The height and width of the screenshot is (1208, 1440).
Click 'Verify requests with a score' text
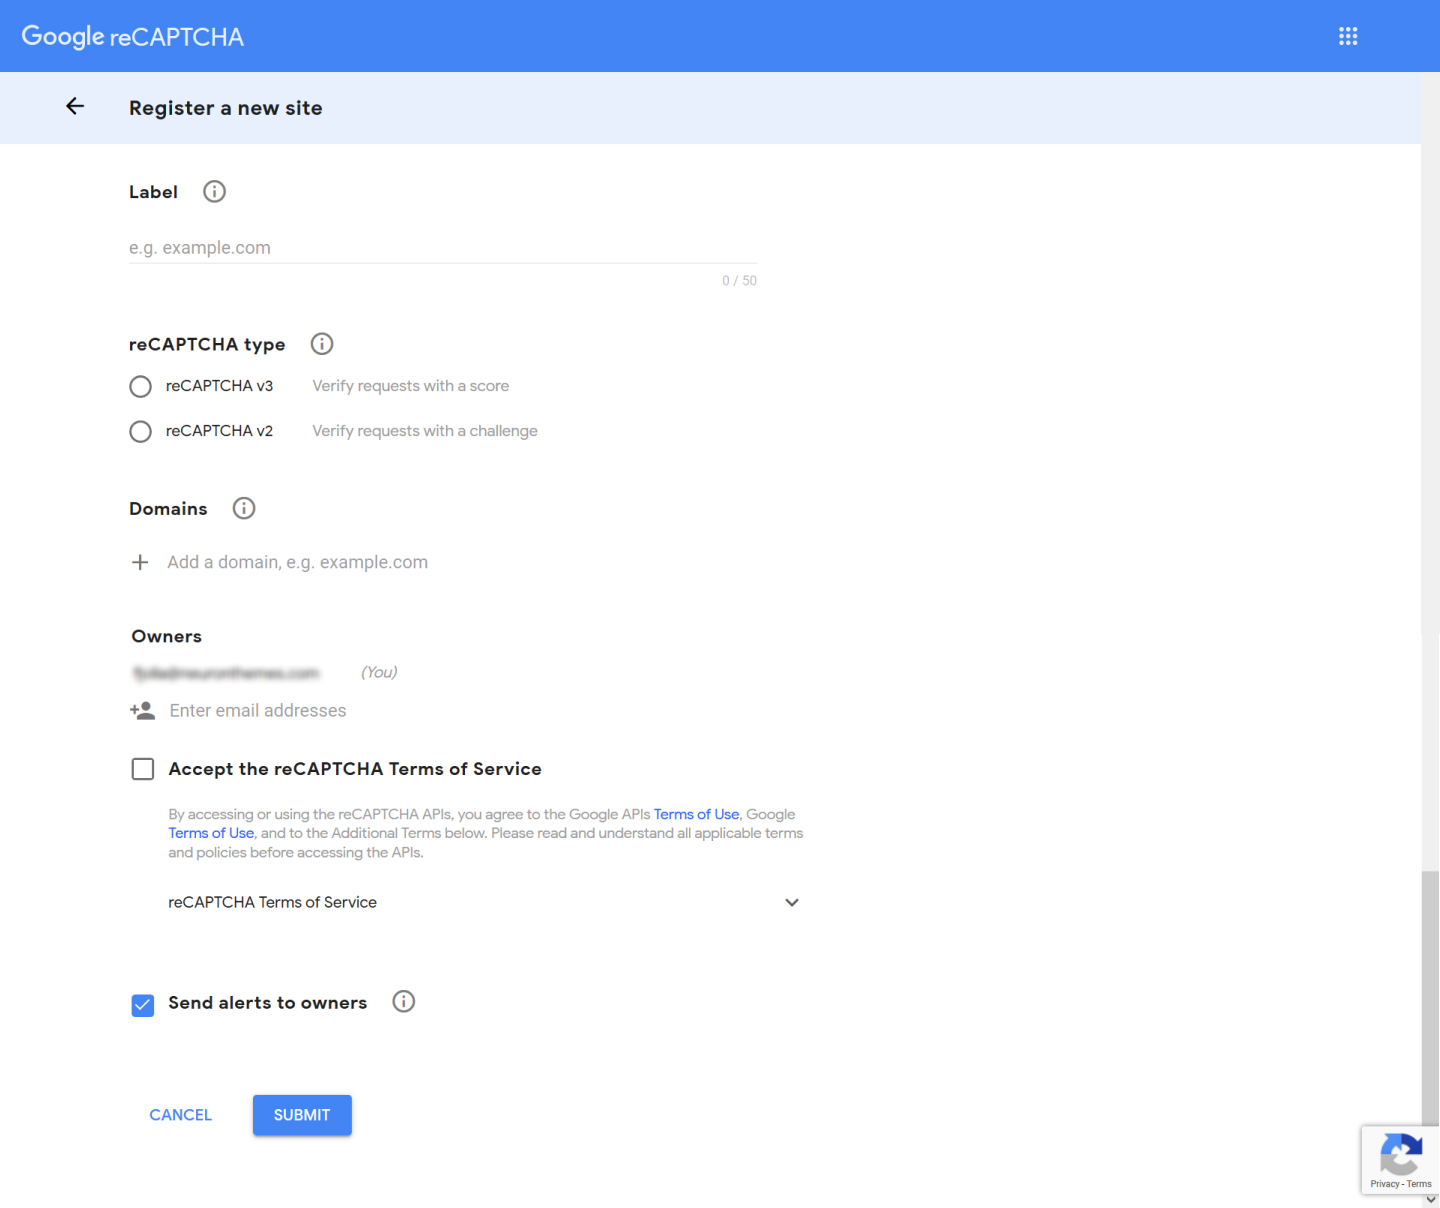pyautogui.click(x=411, y=386)
